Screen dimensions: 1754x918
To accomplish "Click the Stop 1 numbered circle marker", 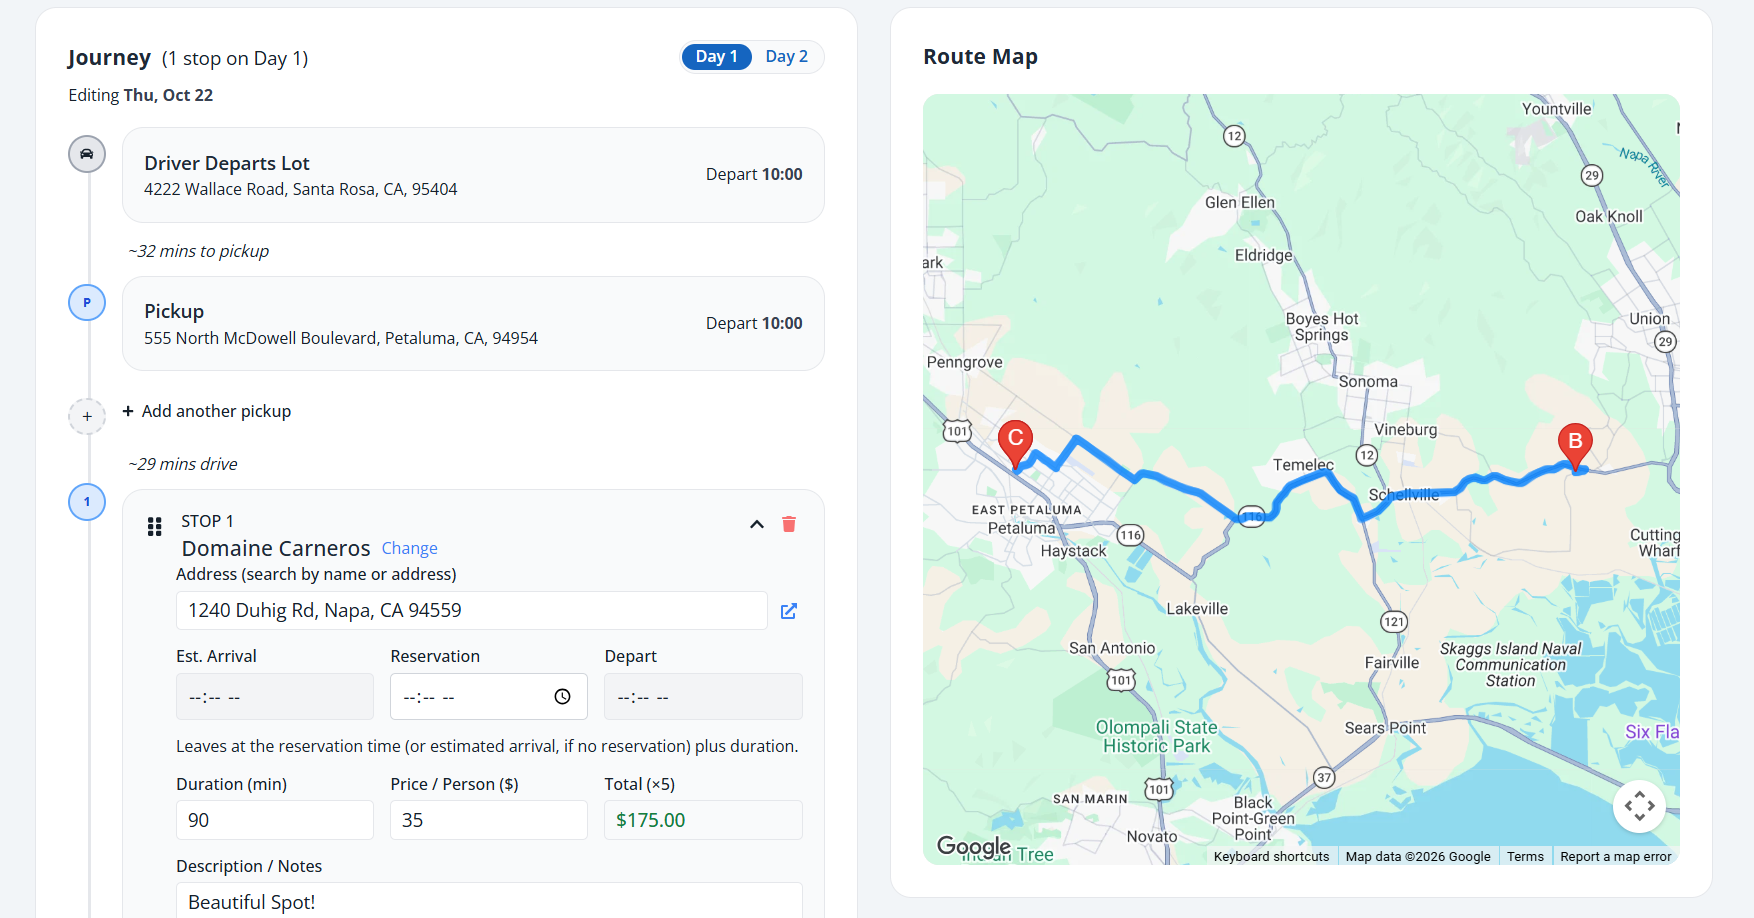I will point(87,502).
